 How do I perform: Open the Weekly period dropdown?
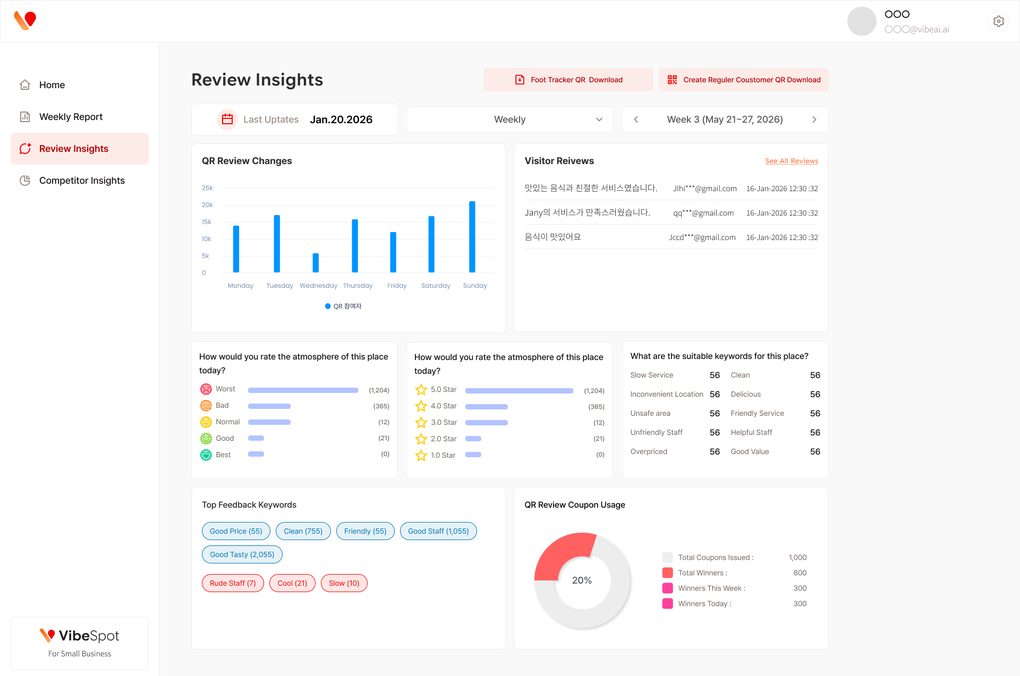[x=509, y=120]
